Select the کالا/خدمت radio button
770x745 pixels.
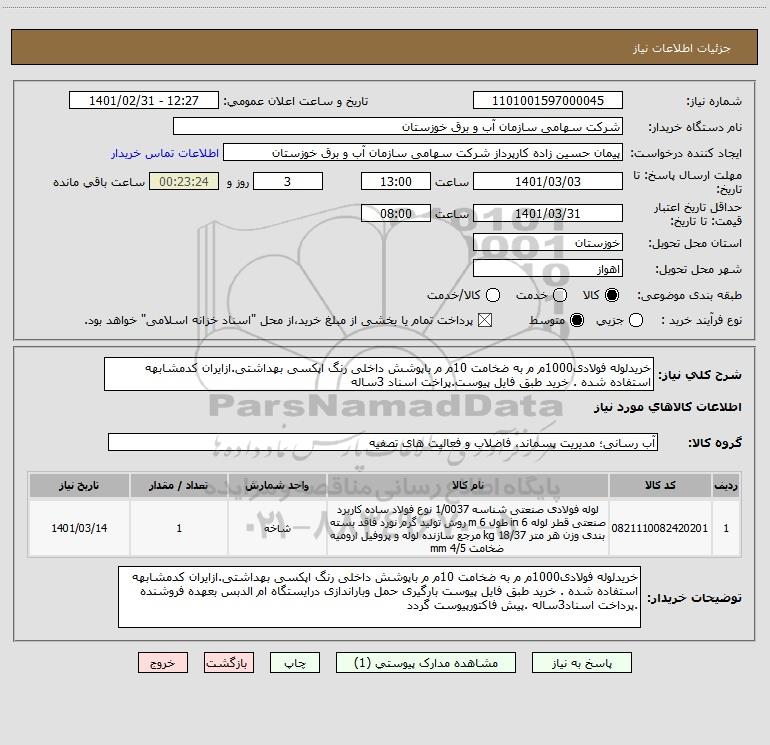coord(493,295)
